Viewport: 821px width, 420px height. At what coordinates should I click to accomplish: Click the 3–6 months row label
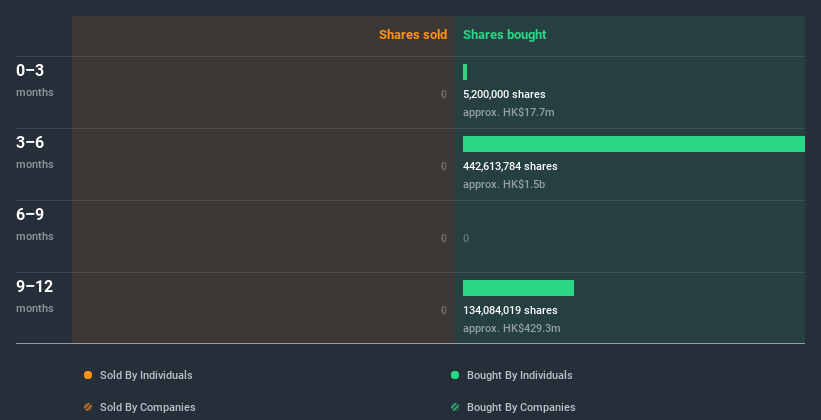tap(35, 152)
